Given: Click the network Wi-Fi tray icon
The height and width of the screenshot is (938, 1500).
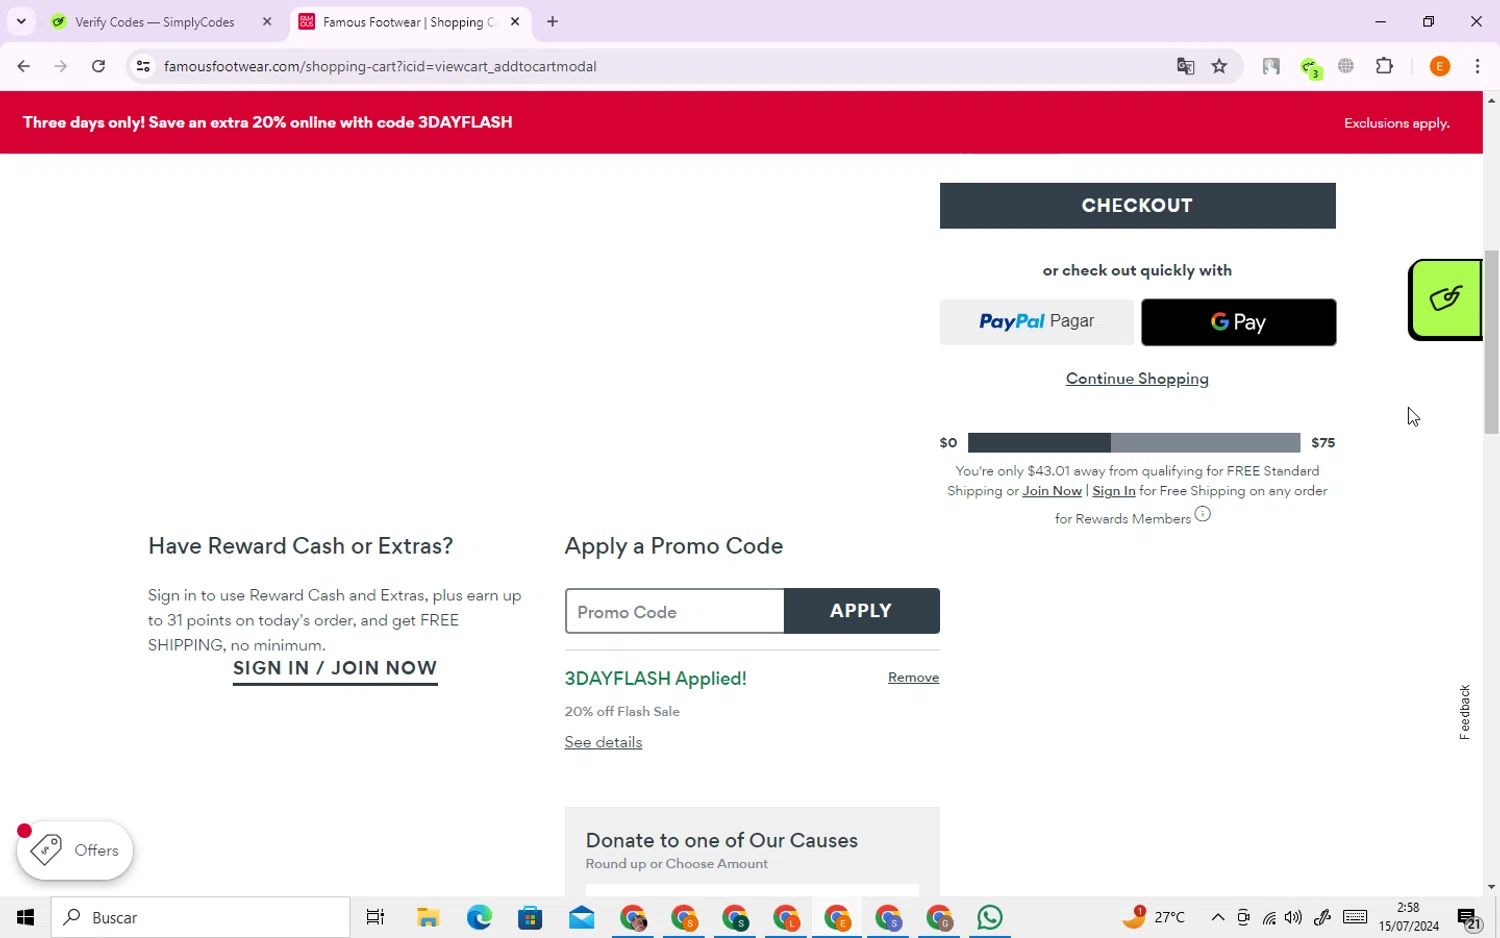Looking at the screenshot, I should 1269,917.
